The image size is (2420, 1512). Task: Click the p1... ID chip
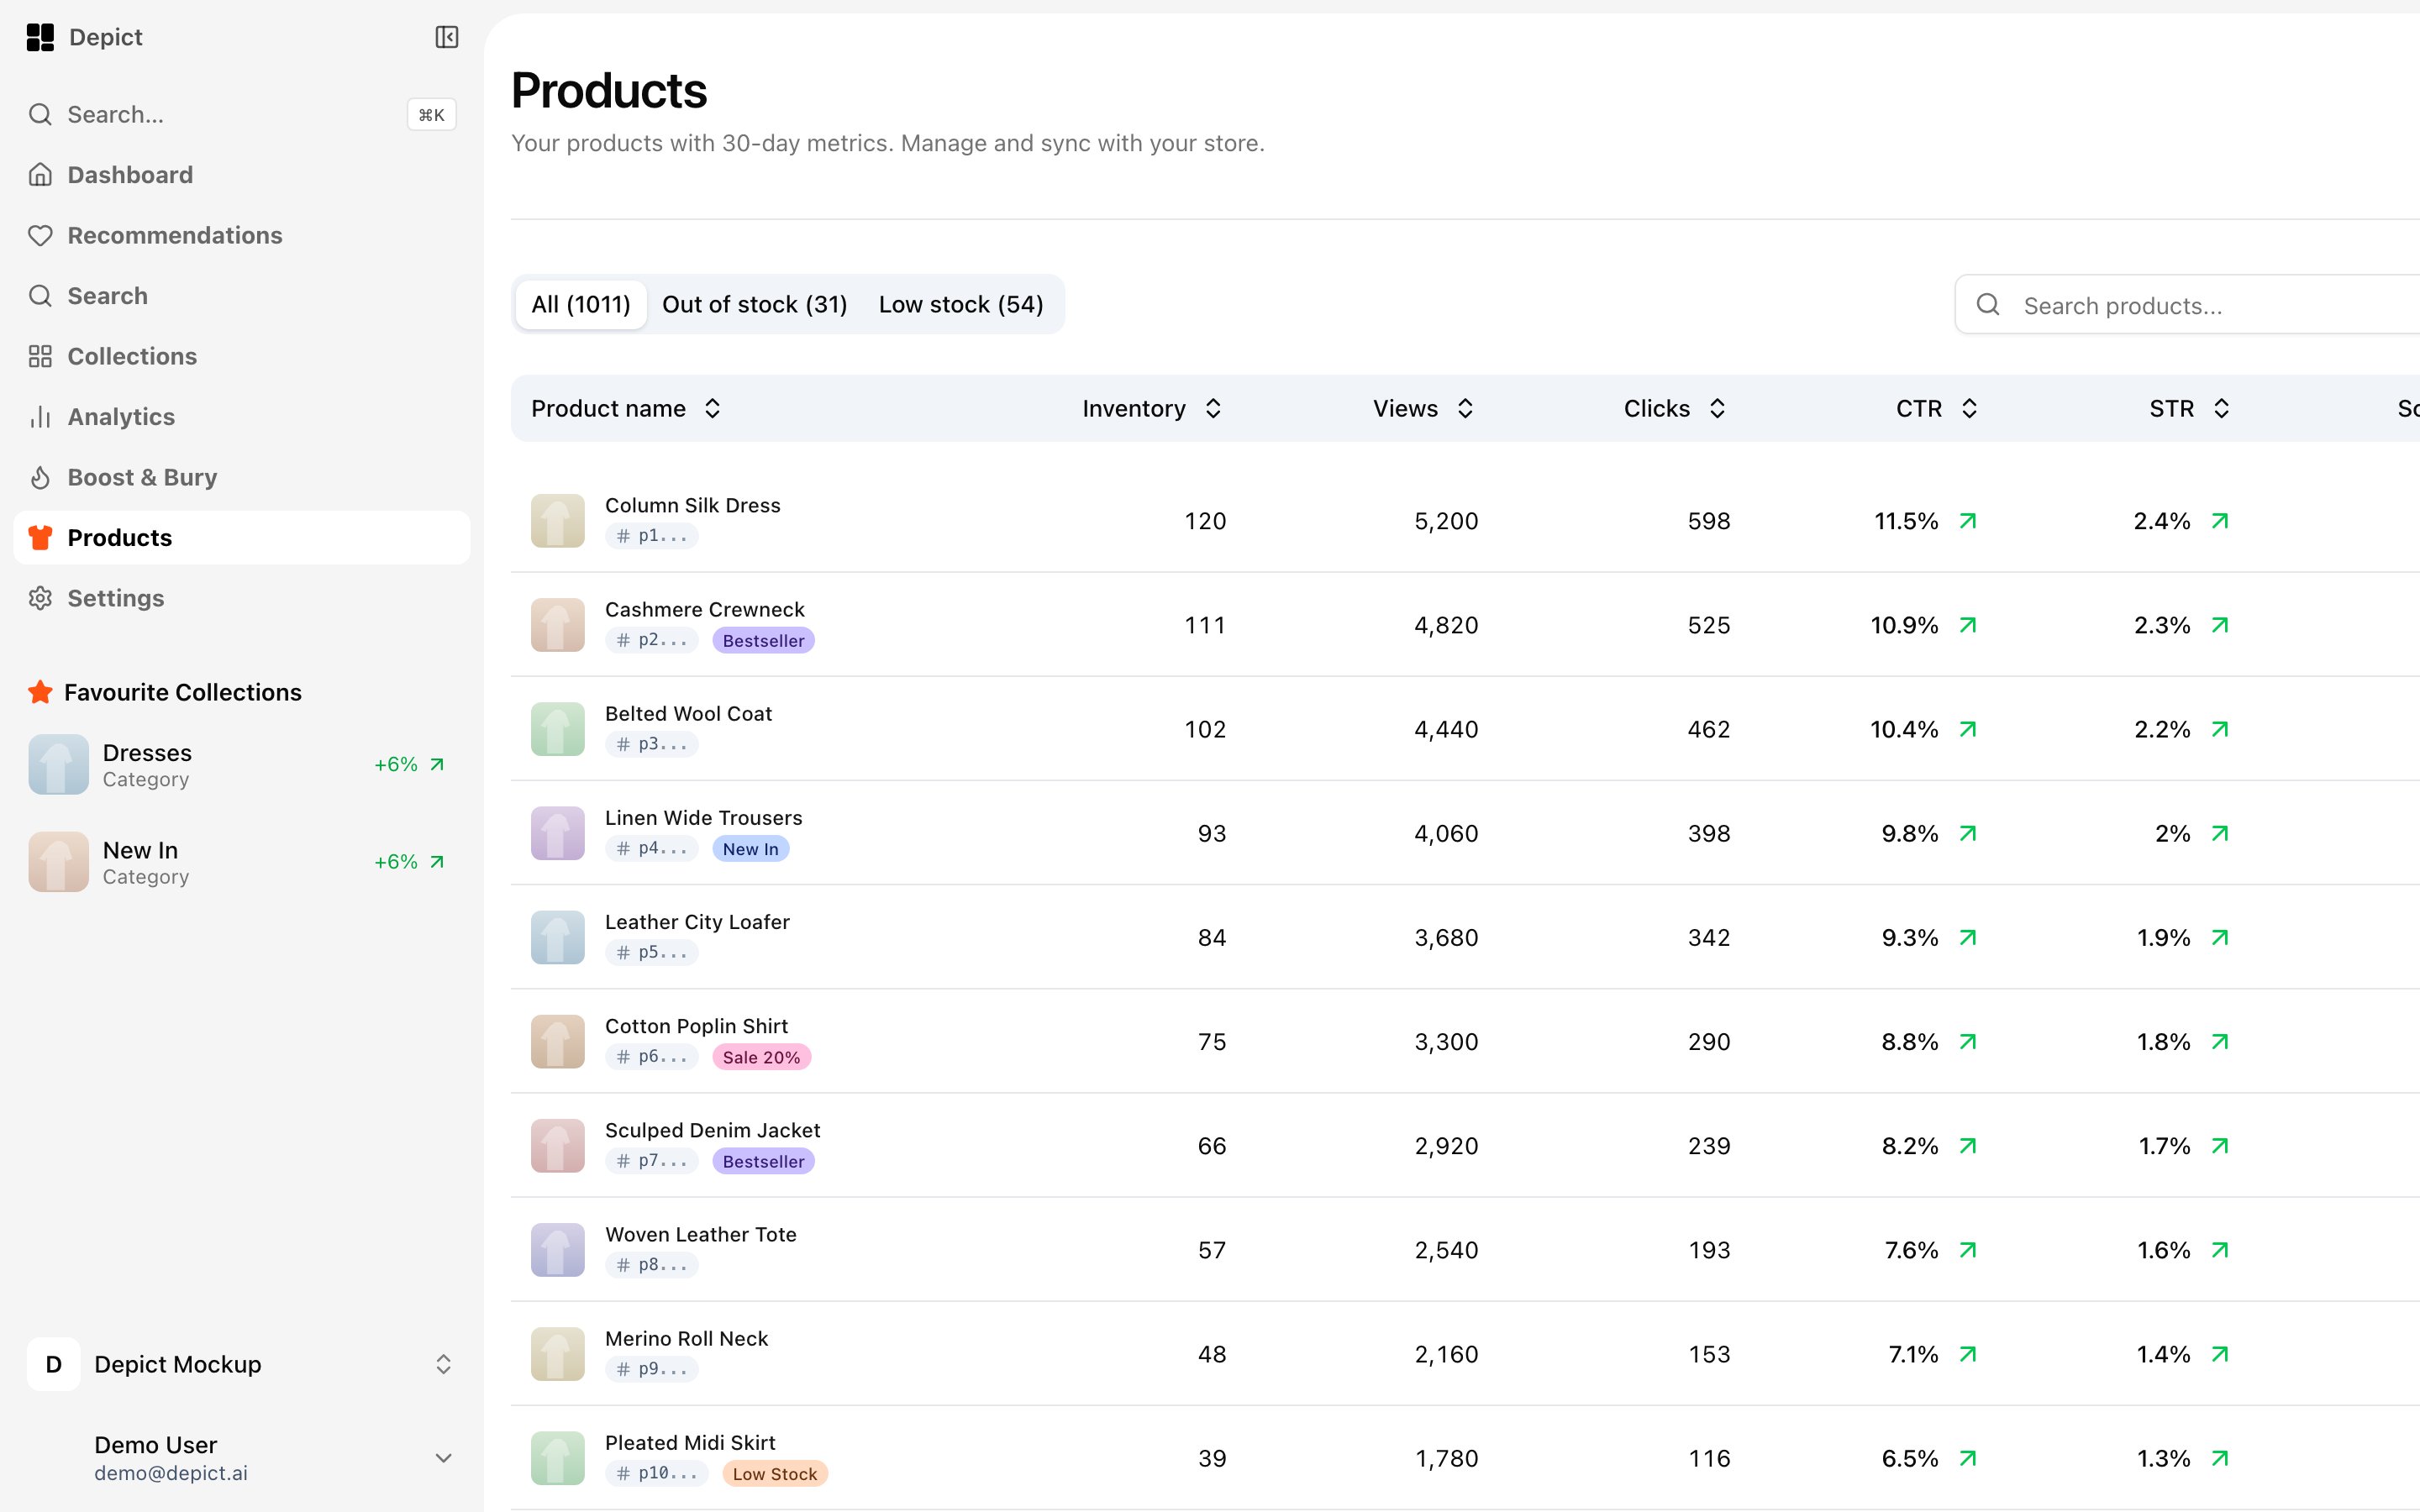(652, 536)
